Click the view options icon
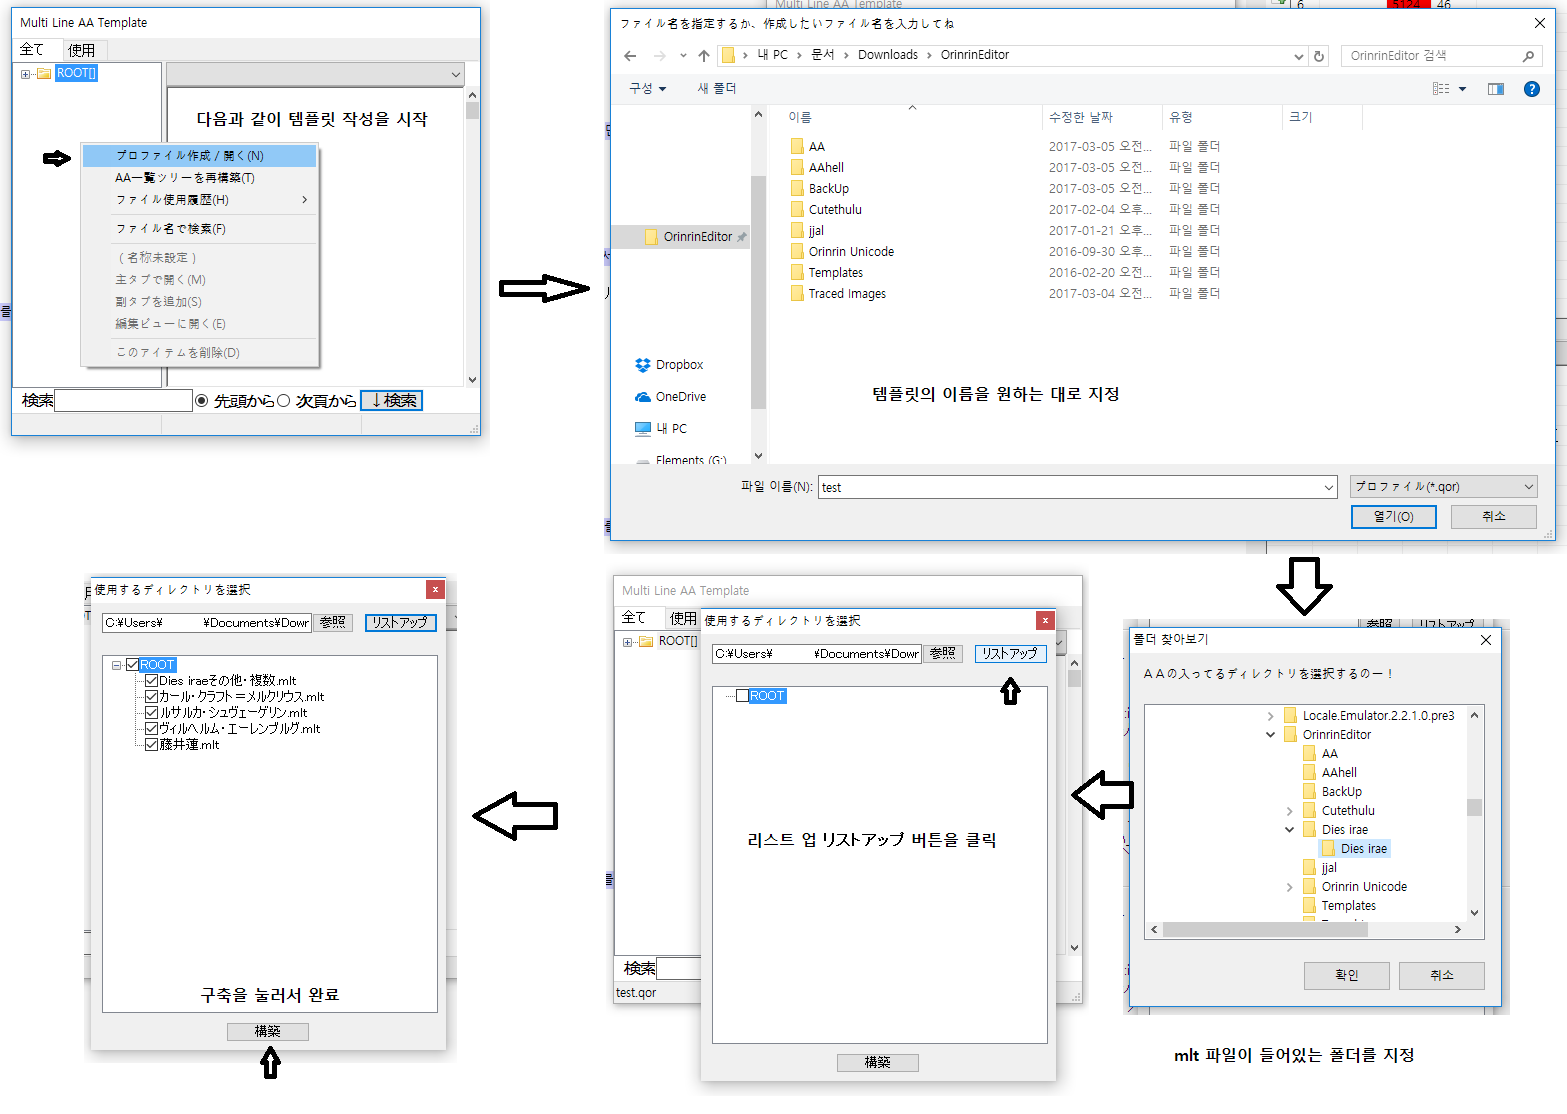Viewport: 1567px width, 1114px height. tap(1441, 89)
